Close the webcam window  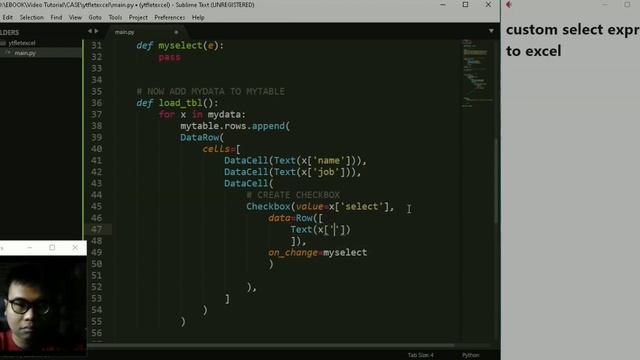tap(75, 247)
